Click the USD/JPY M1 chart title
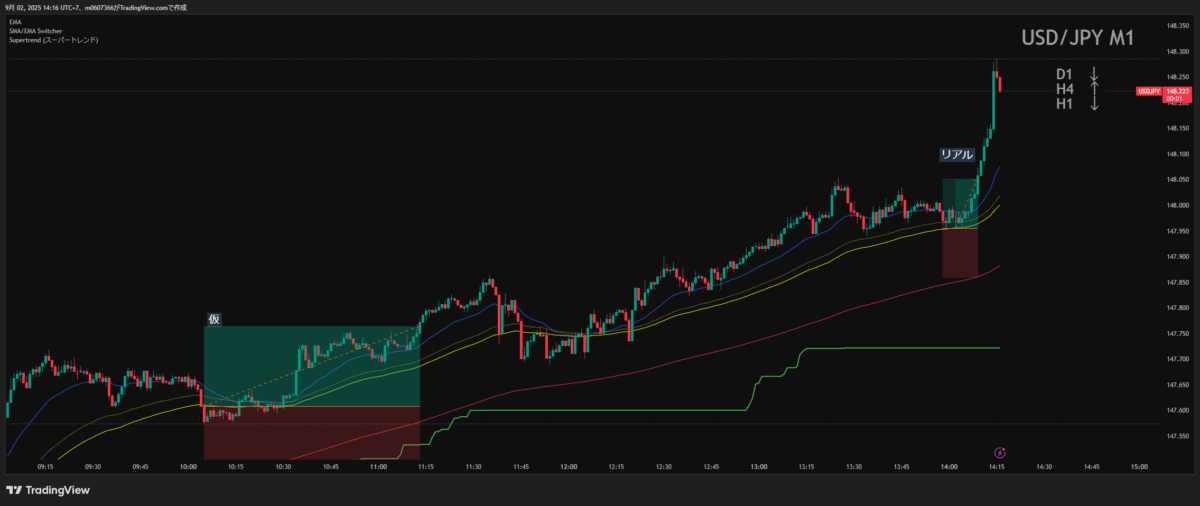This screenshot has width=1200, height=506. 1077,38
